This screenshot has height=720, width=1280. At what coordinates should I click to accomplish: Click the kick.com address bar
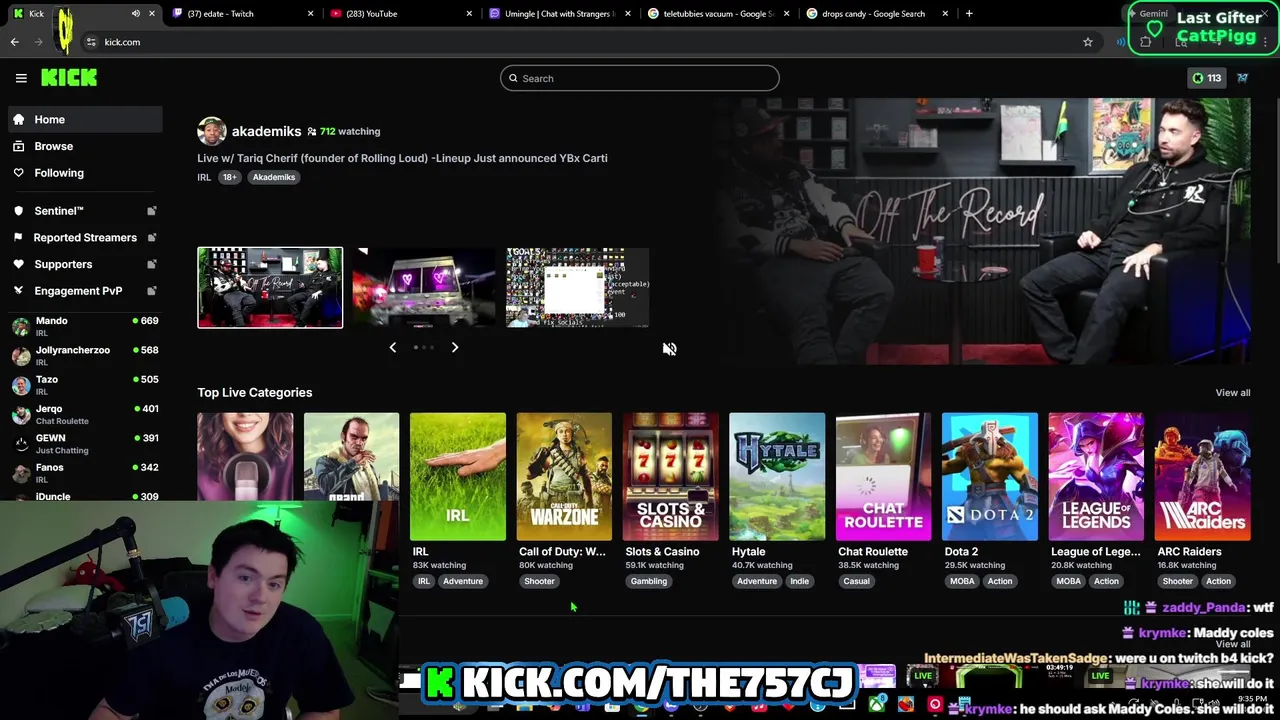[x=590, y=42]
